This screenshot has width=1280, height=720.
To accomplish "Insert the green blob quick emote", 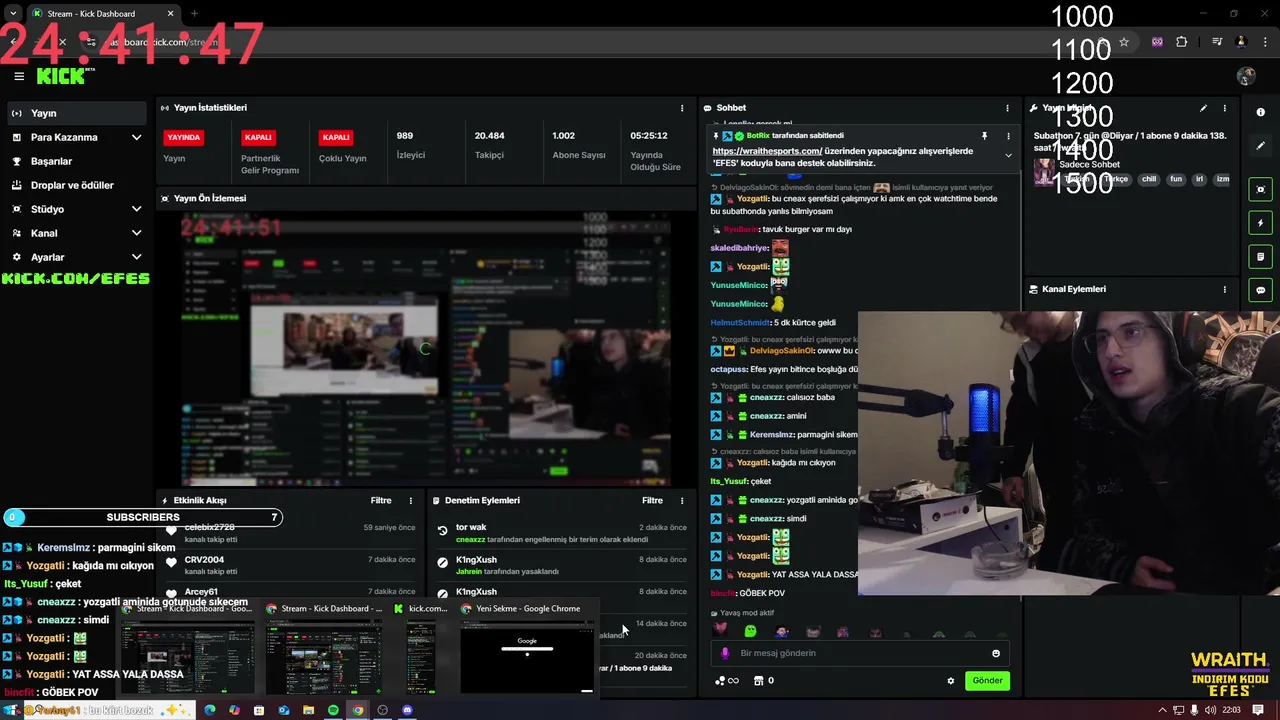I will click(750, 631).
